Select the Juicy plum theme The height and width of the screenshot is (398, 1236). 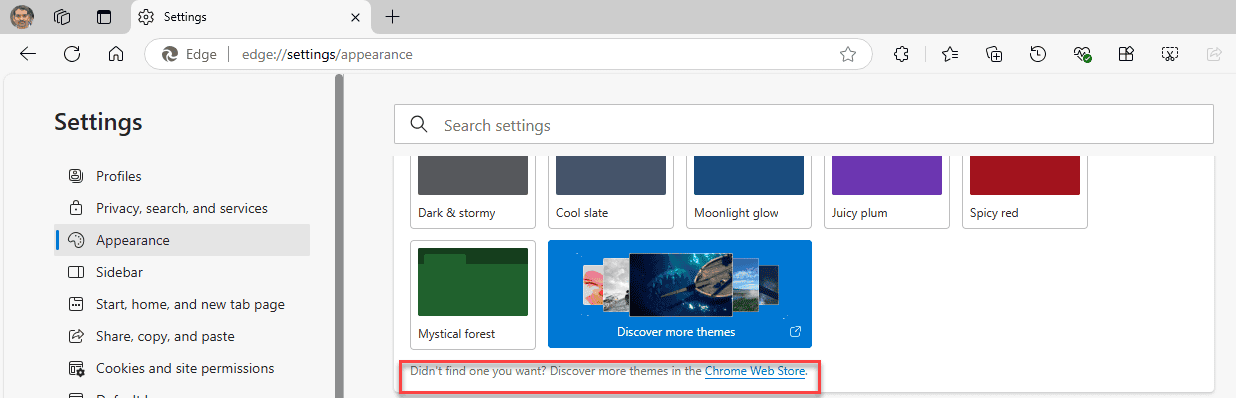pos(887,191)
